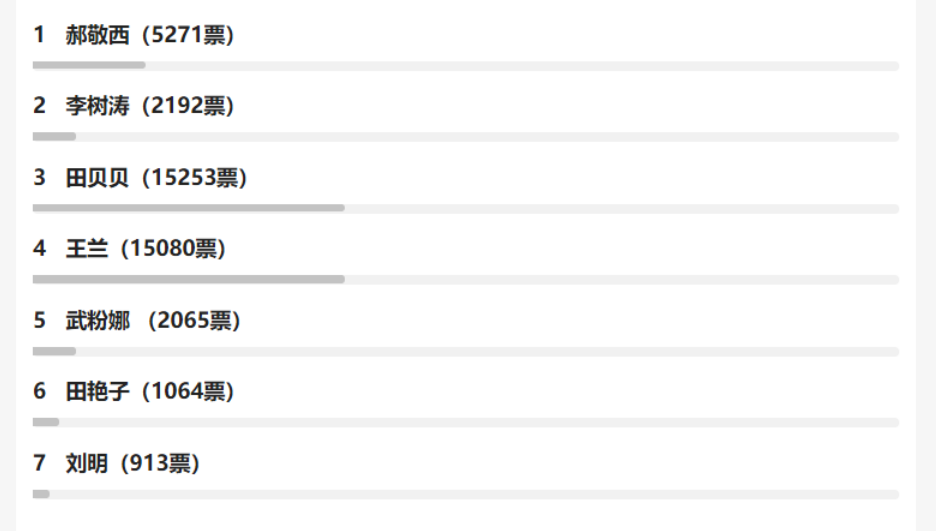Viewport: 936px width, 531px height.
Task: Click the progress bar under 王兰
Action: 465,280
